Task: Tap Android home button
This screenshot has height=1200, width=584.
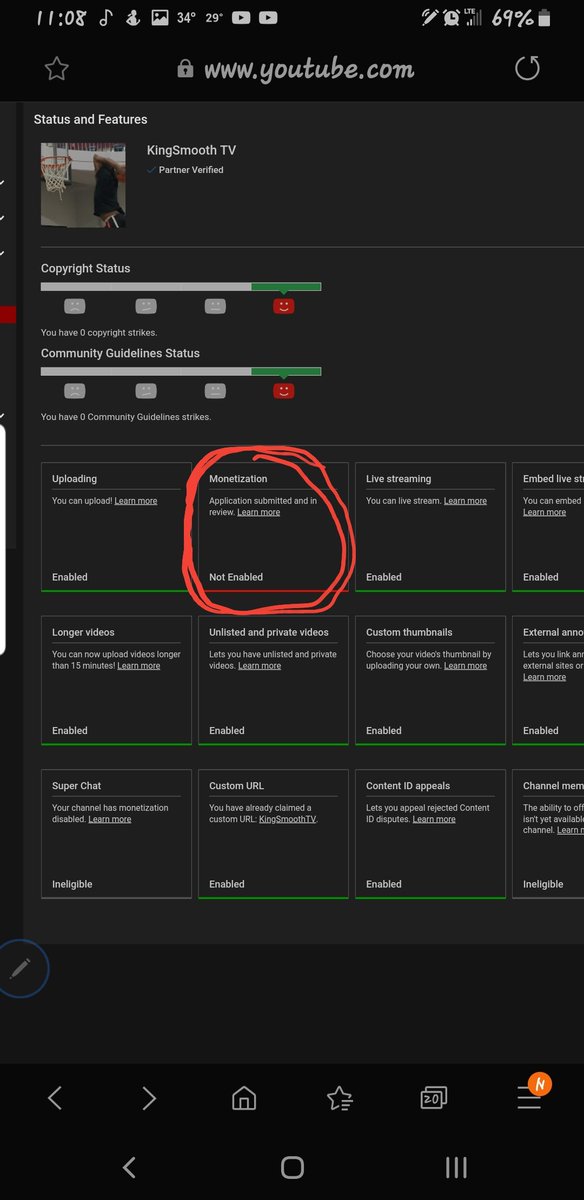Action: (x=292, y=1167)
